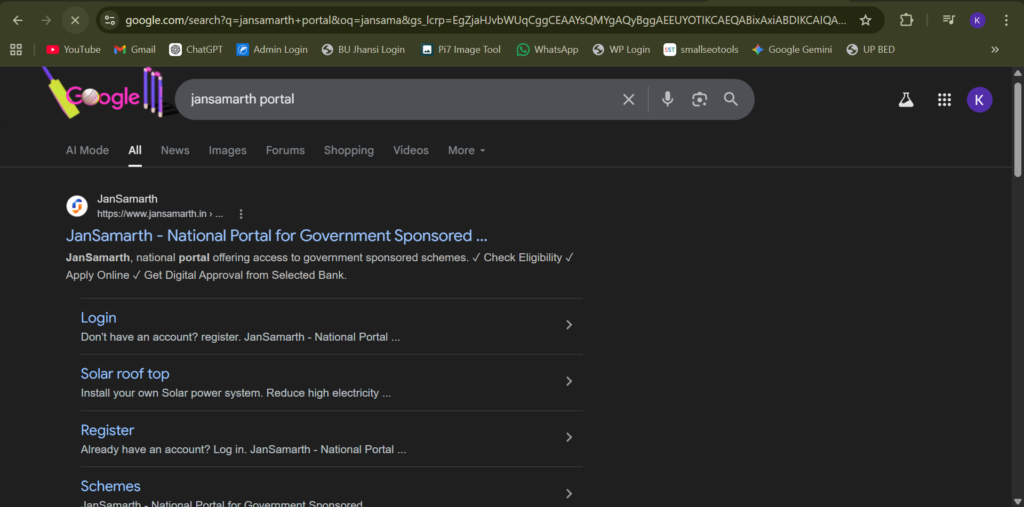
Task: Go back to the previous page
Action: (18, 20)
